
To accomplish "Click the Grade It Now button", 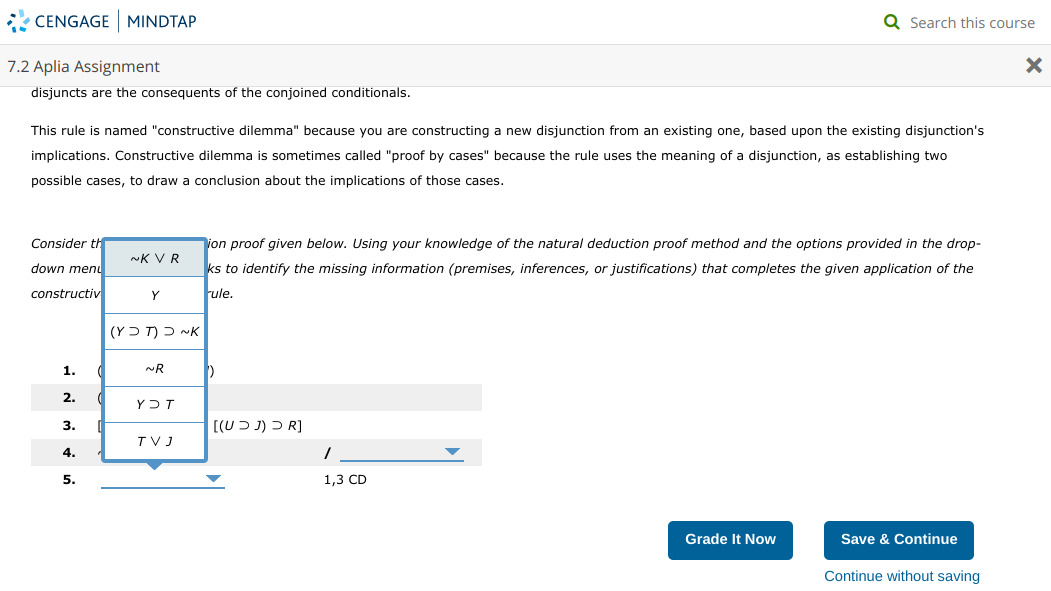I will 730,539.
